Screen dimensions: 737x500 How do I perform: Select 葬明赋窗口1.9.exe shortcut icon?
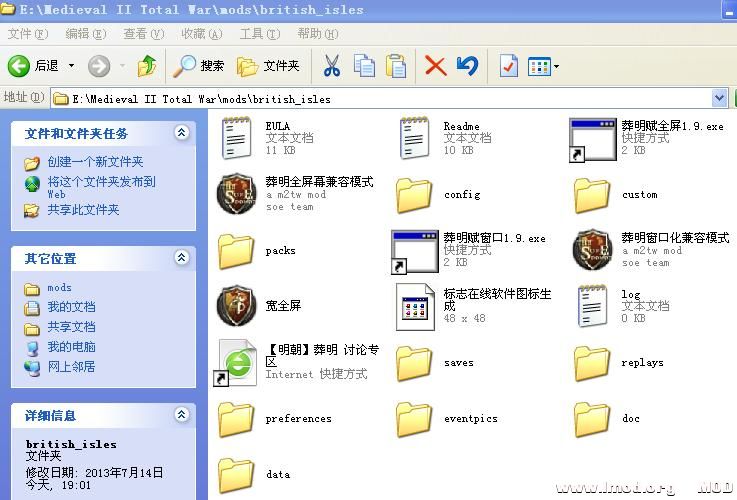click(415, 251)
